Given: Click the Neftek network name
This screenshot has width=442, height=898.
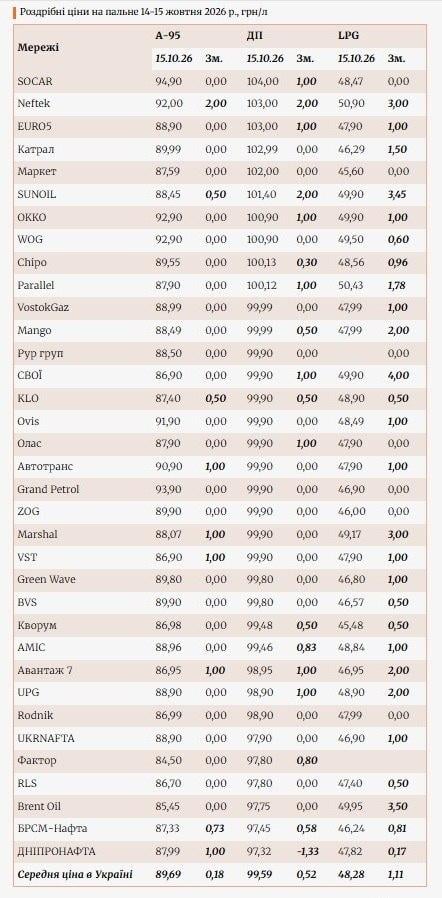Looking at the screenshot, I should (33, 104).
